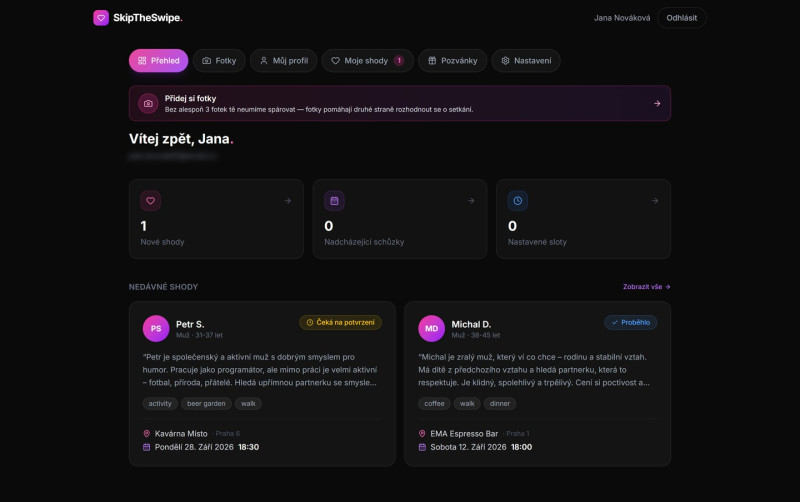Select the walk tag on Michal's card
The width and height of the screenshot is (800, 502).
click(x=467, y=404)
